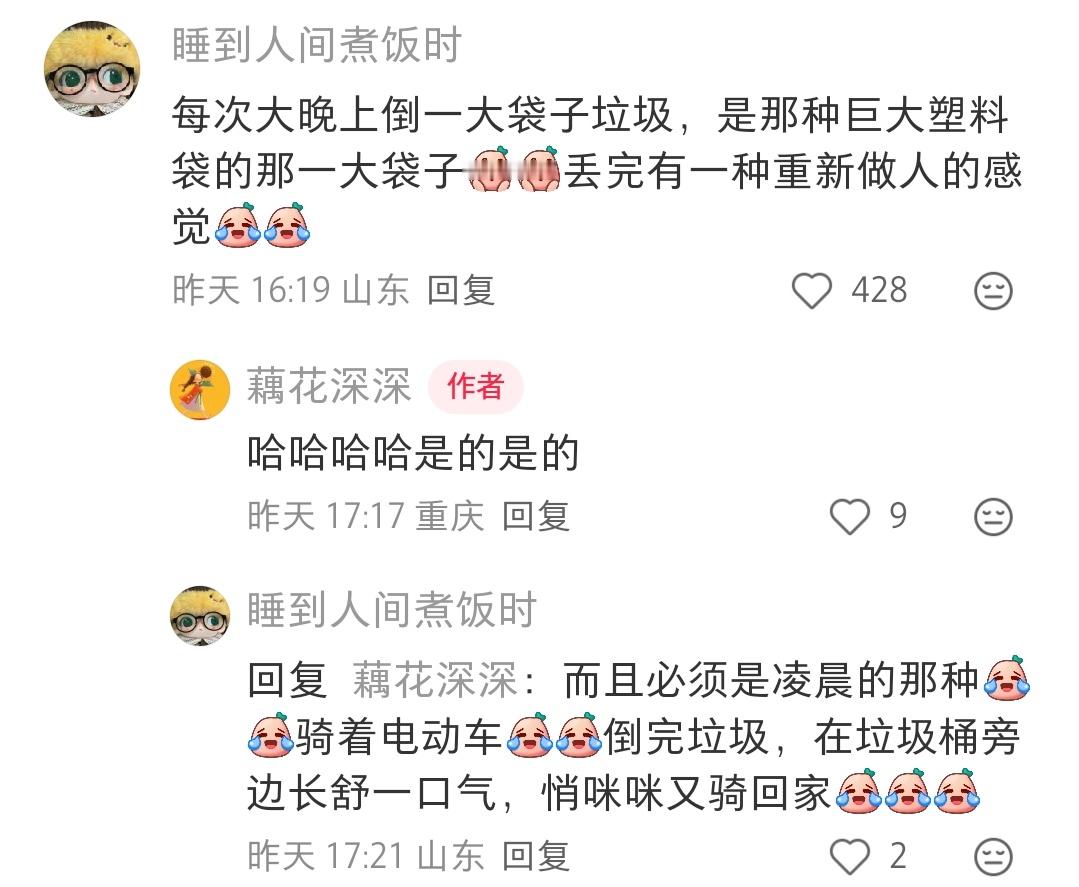
Task: Like the comment with 428 likes
Action: (x=812, y=290)
